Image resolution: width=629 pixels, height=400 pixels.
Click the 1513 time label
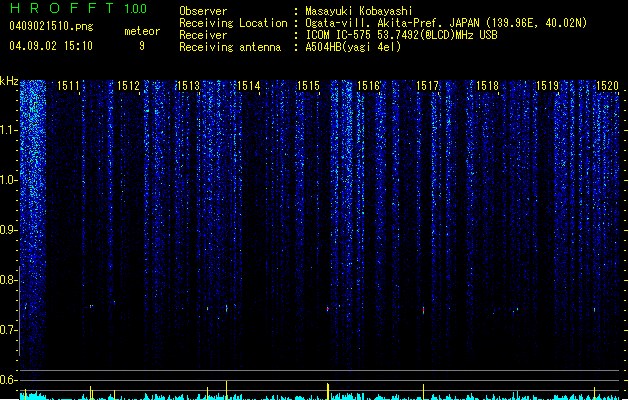(x=188, y=86)
